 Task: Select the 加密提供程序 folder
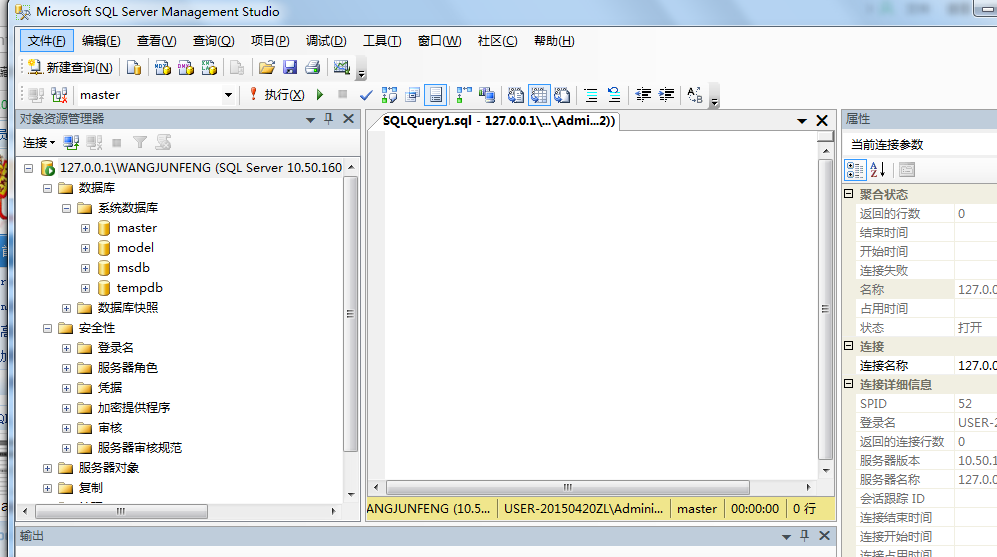tap(133, 408)
